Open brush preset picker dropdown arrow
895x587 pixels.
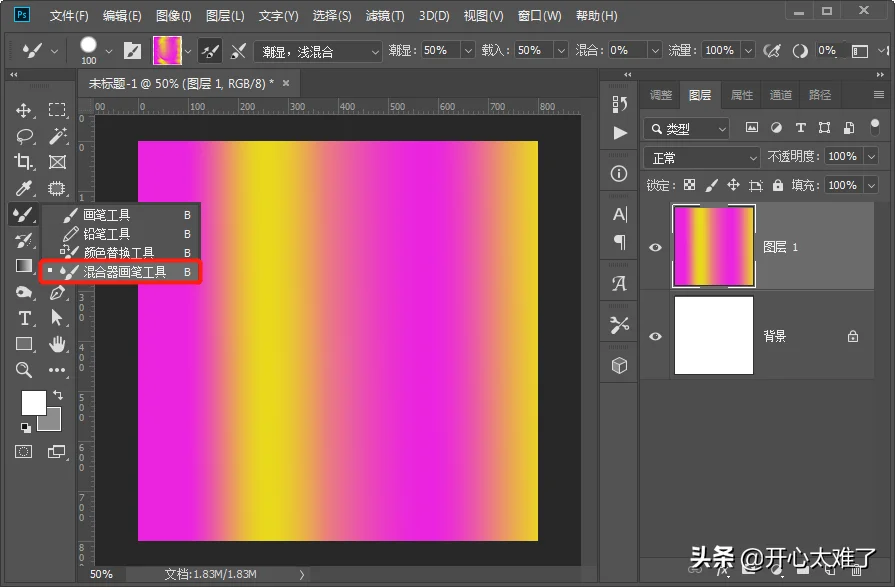tap(109, 51)
